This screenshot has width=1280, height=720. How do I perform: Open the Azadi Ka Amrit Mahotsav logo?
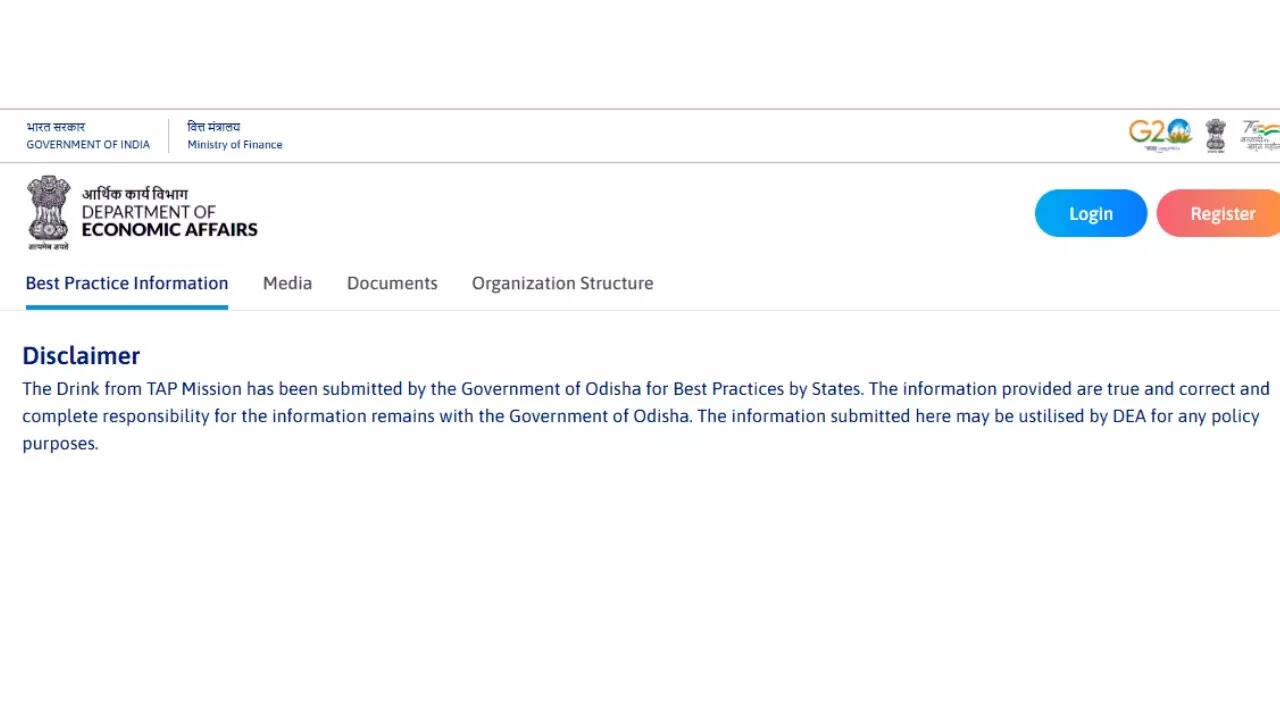1261,135
